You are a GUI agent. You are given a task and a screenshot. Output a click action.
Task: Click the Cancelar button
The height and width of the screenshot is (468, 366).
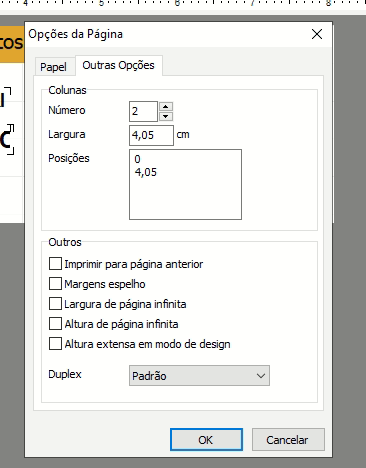(288, 440)
